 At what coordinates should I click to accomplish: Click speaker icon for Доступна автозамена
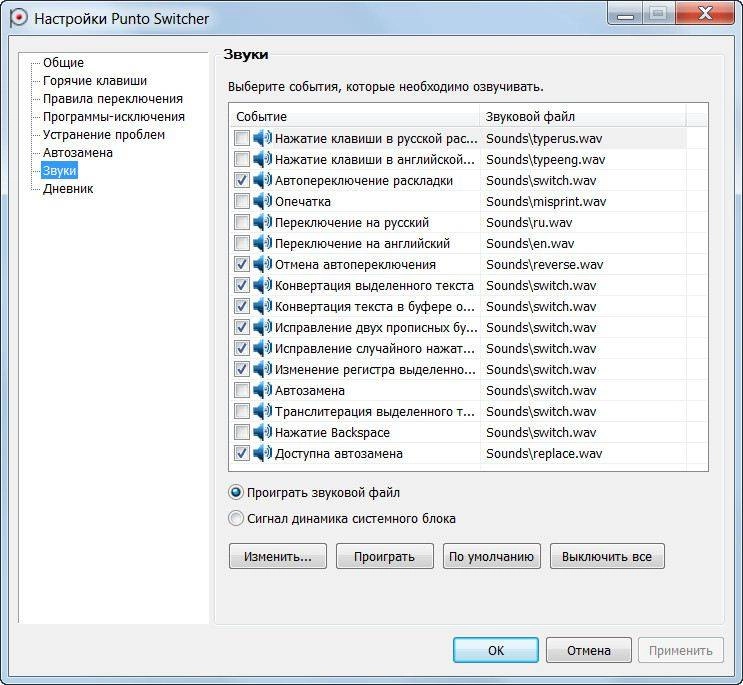(x=263, y=453)
